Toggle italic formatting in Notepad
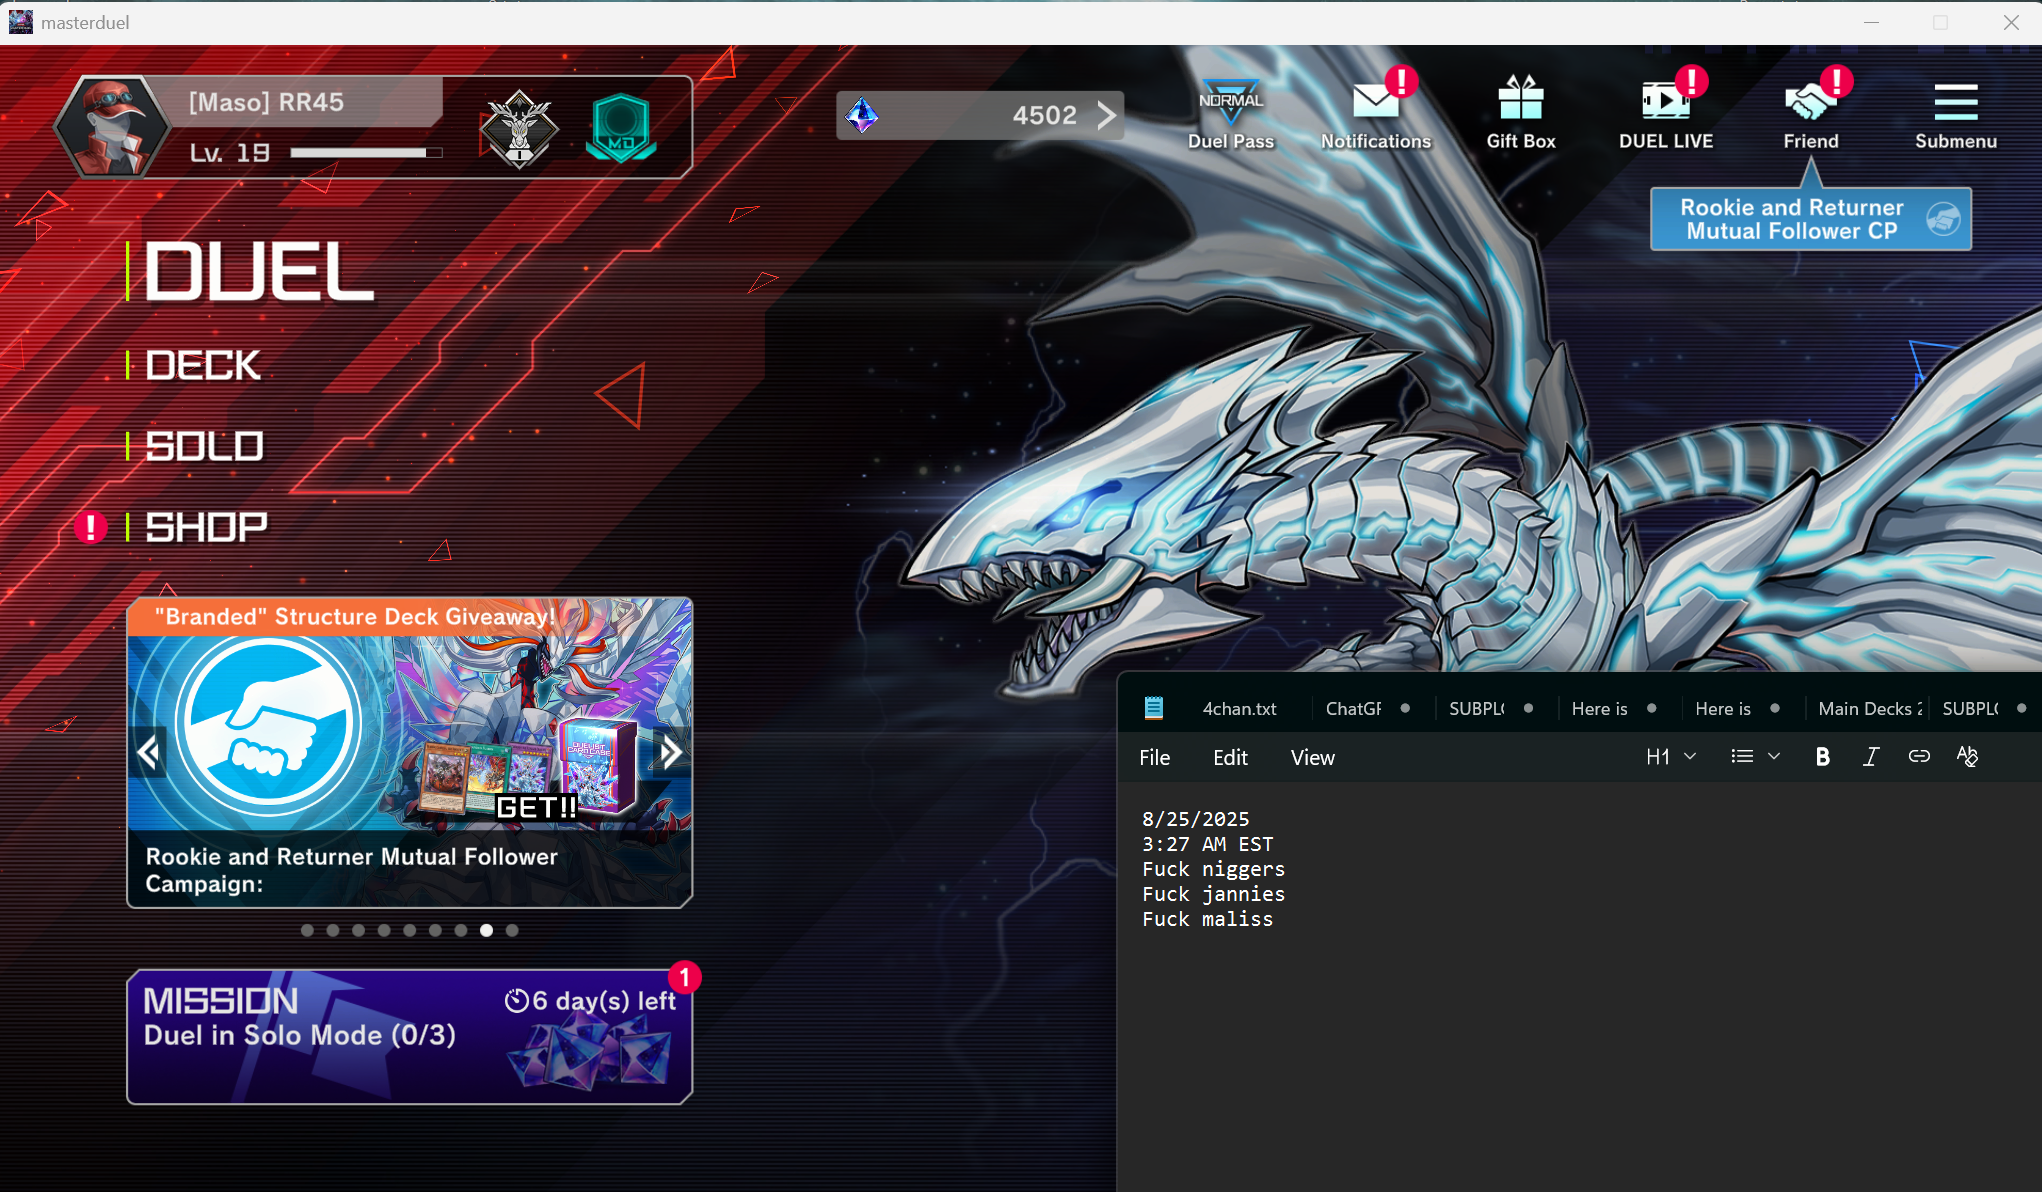The image size is (2042, 1192). coord(1870,757)
